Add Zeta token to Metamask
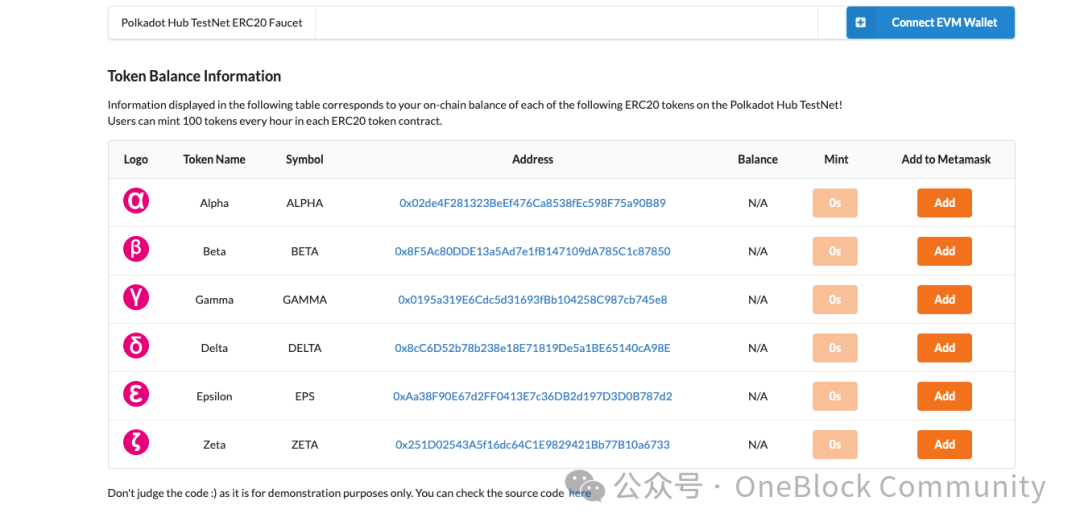 pyautogui.click(x=944, y=445)
